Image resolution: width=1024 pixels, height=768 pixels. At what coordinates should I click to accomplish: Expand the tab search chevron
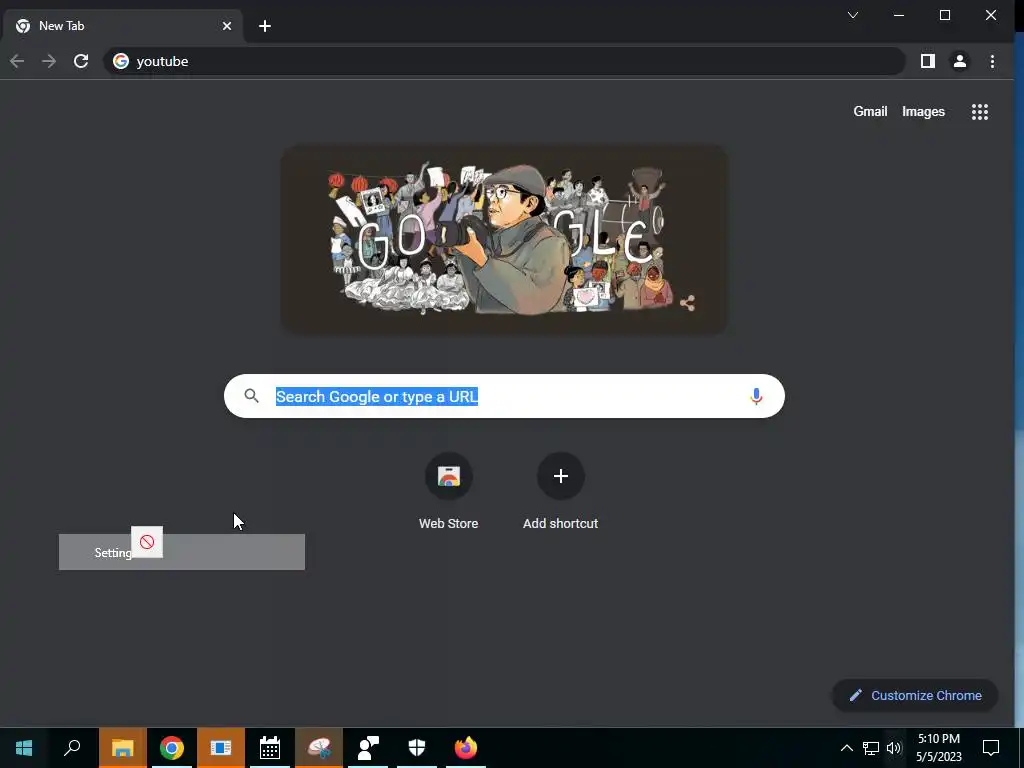coord(853,15)
